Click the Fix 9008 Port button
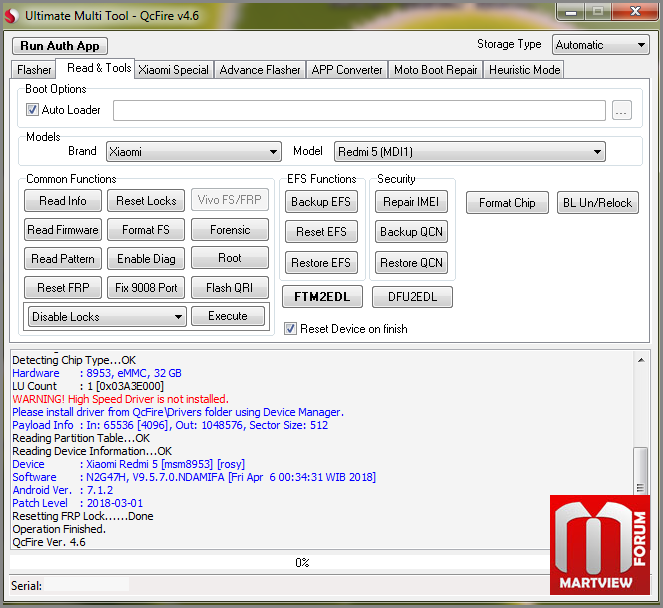Image resolution: width=663 pixels, height=608 pixels. pyautogui.click(x=146, y=288)
